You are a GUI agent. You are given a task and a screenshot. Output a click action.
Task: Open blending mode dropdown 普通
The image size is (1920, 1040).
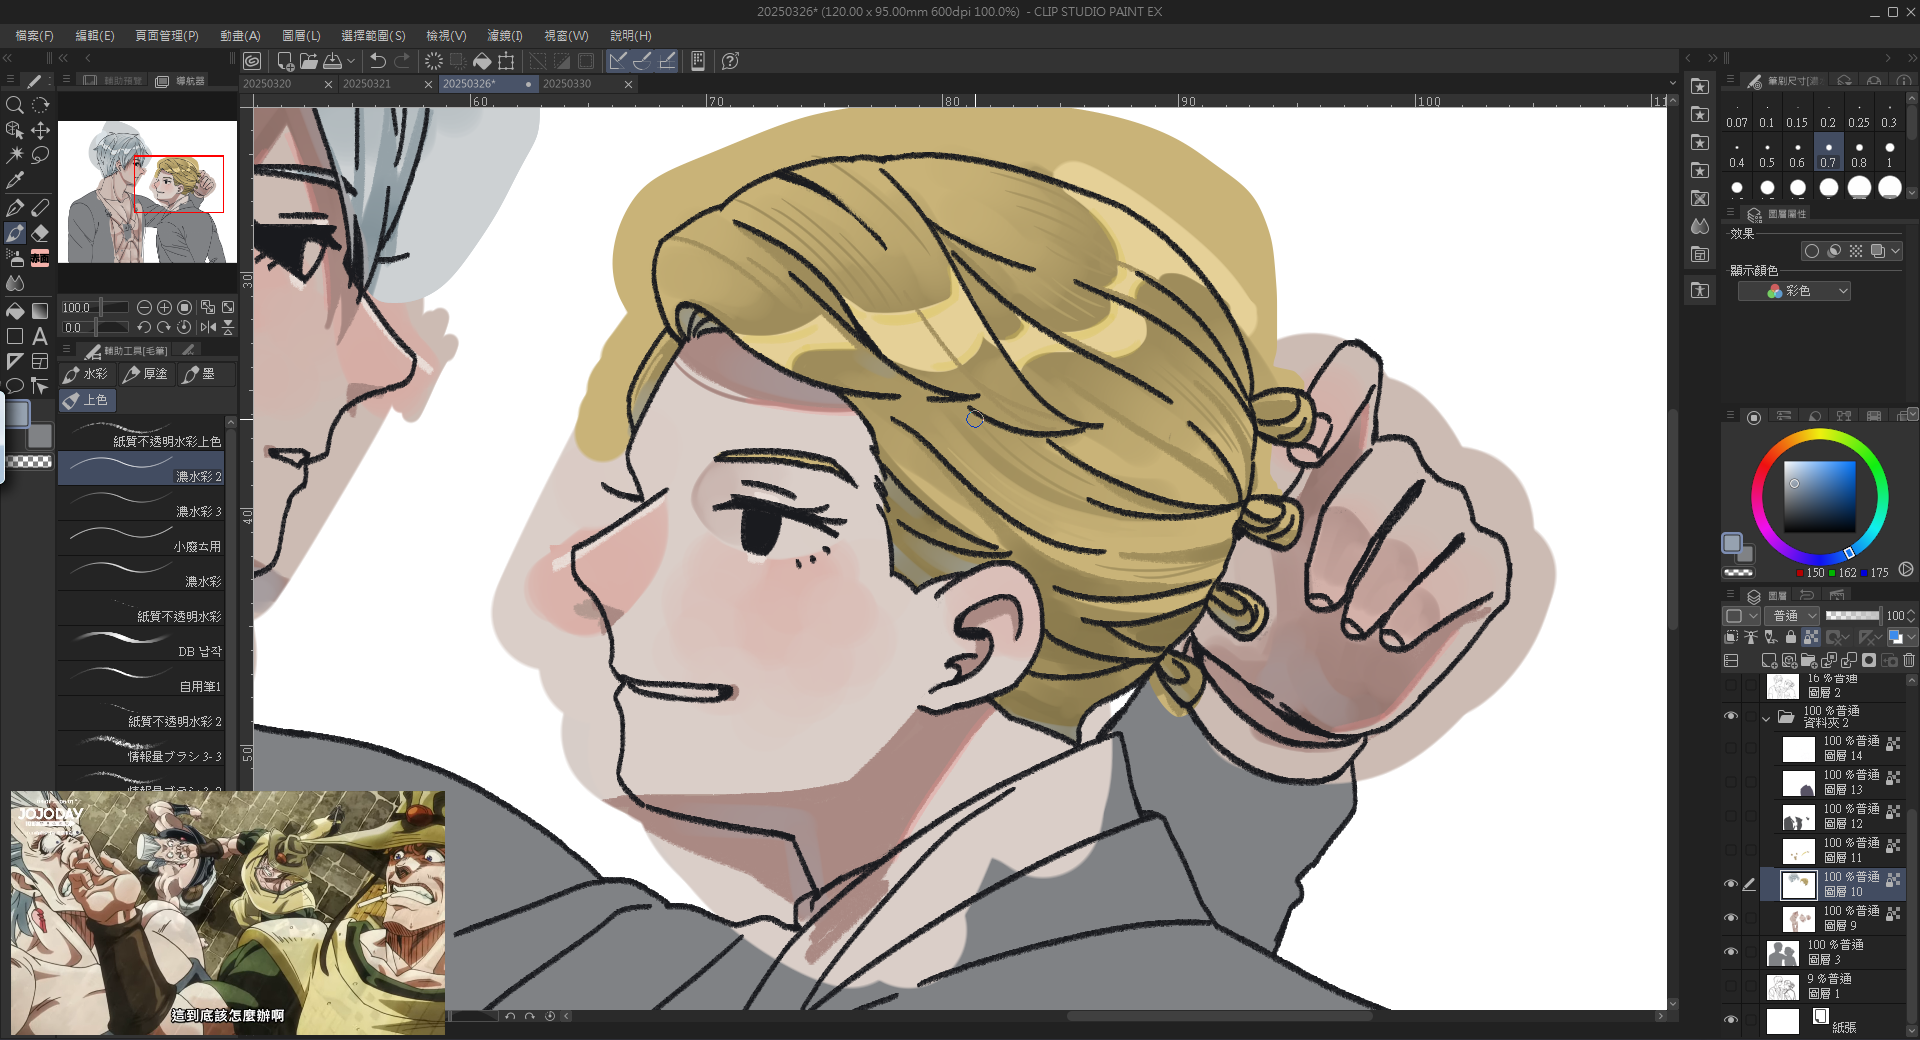tap(1791, 616)
